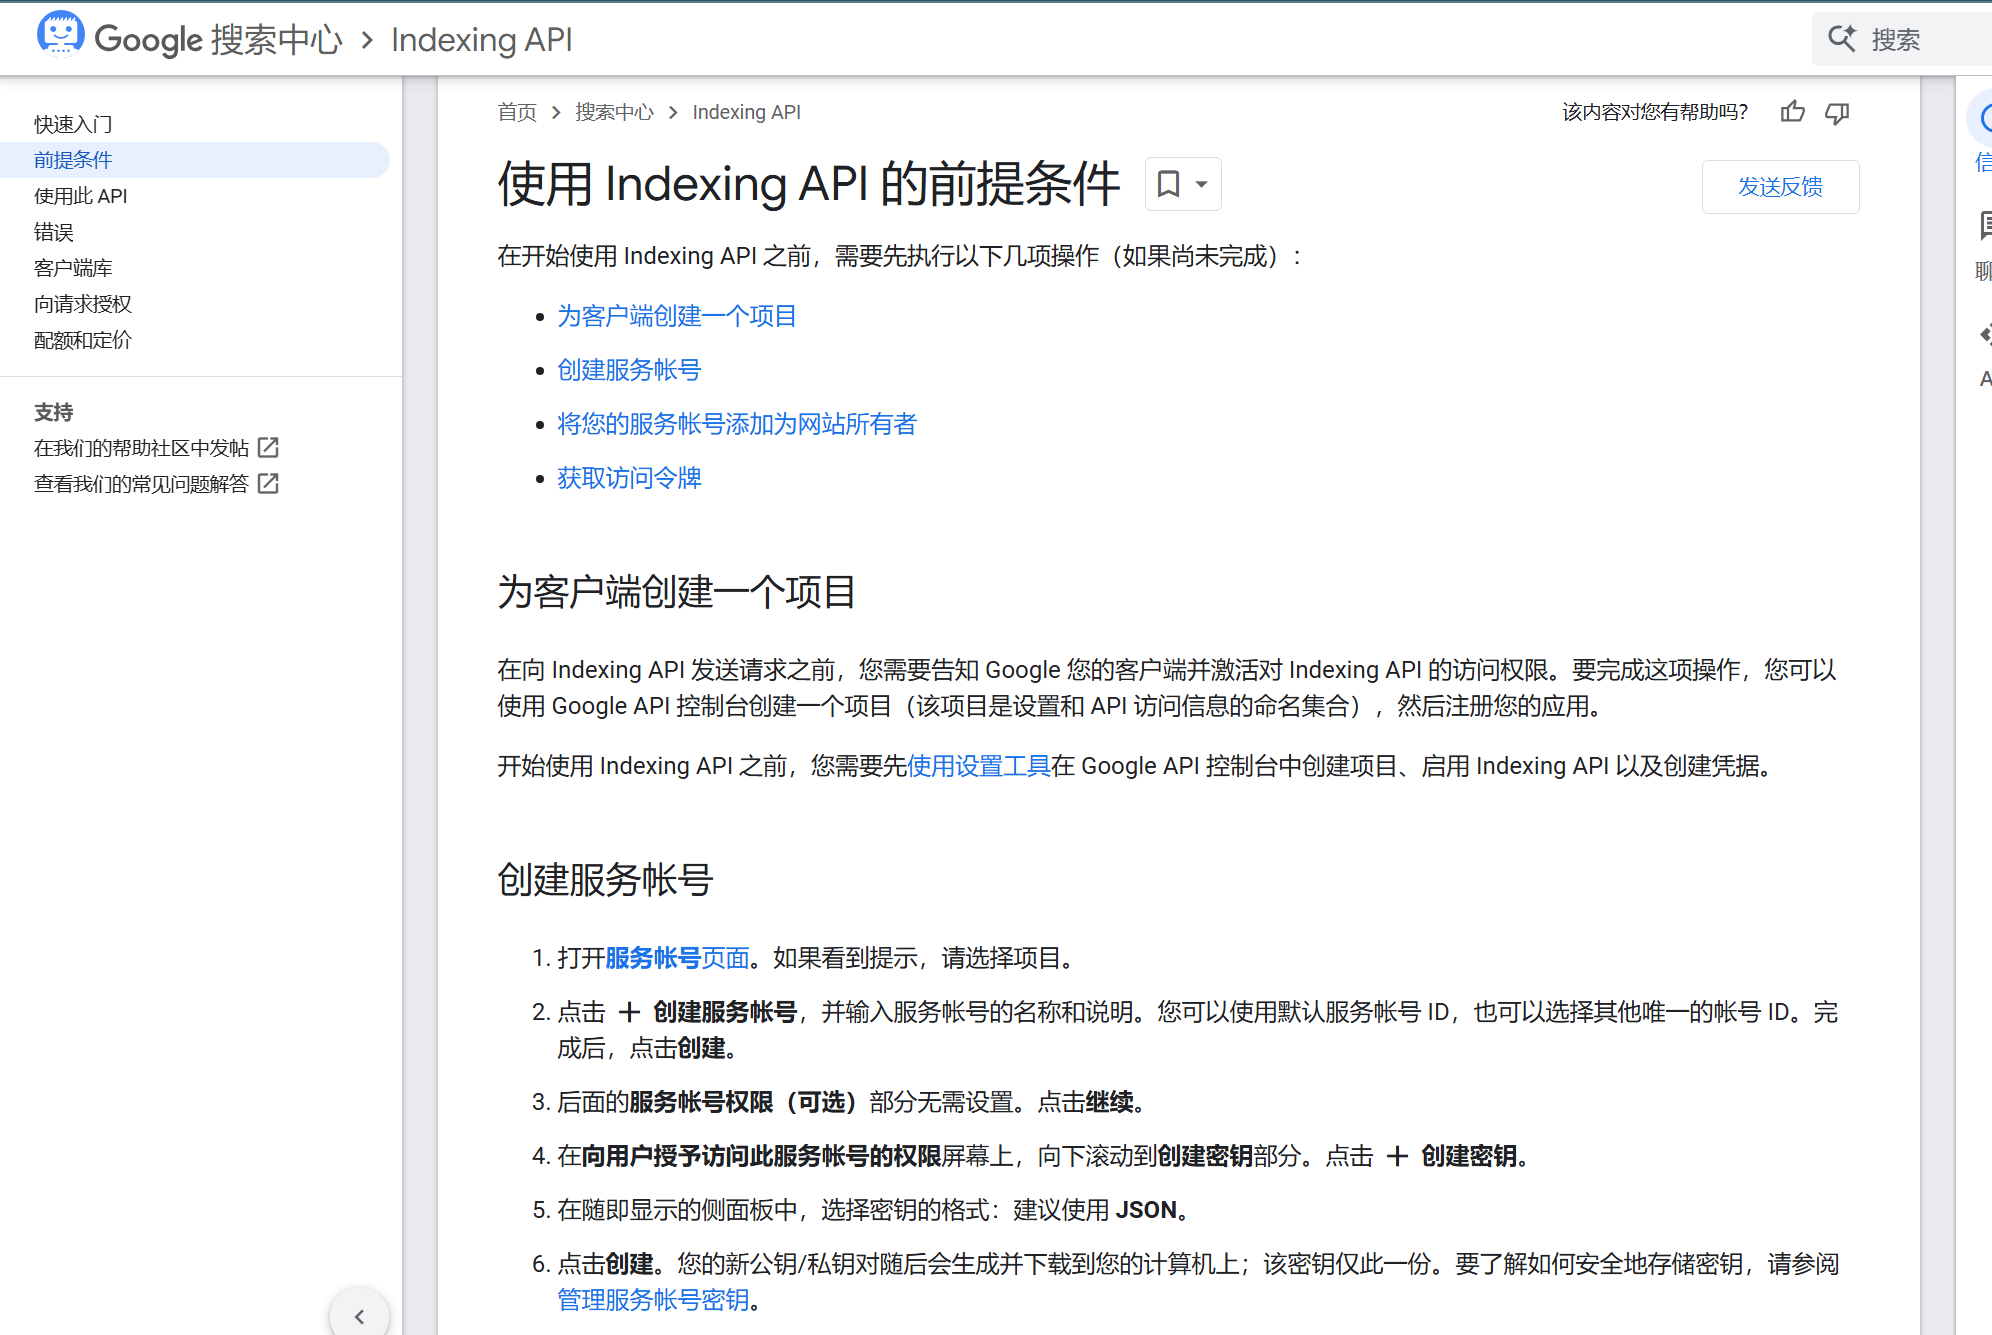Open the bookmark dropdown arrow

pos(1202,184)
